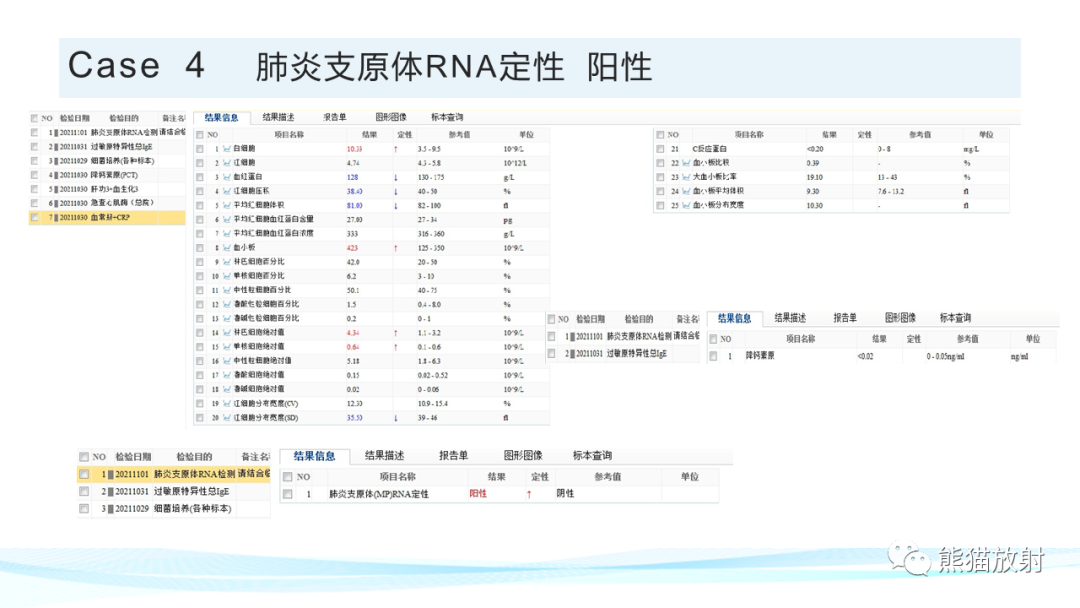The height and width of the screenshot is (608, 1080).
Task: Open the trend icon in the 红细胞 row (4.74)
Action: pos(227,163)
